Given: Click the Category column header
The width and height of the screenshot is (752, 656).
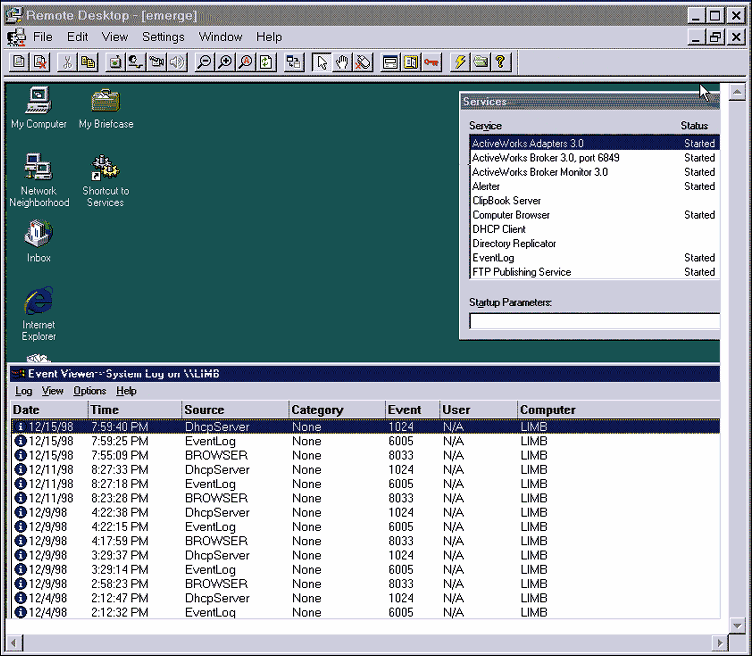Looking at the screenshot, I should (x=337, y=410).
